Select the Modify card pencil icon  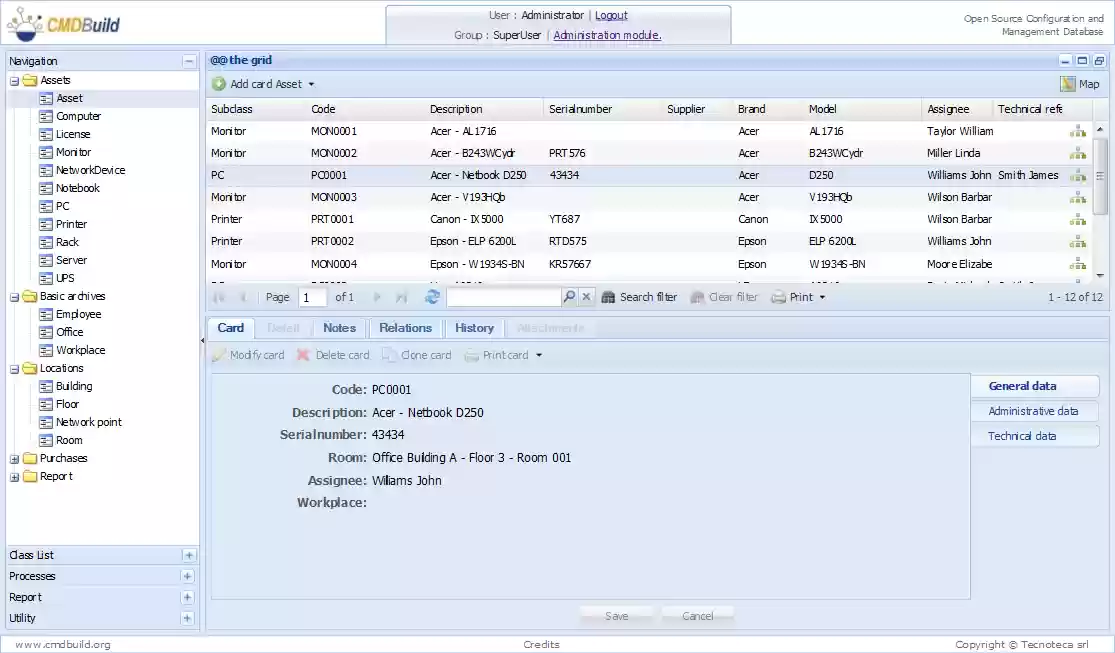(x=219, y=354)
